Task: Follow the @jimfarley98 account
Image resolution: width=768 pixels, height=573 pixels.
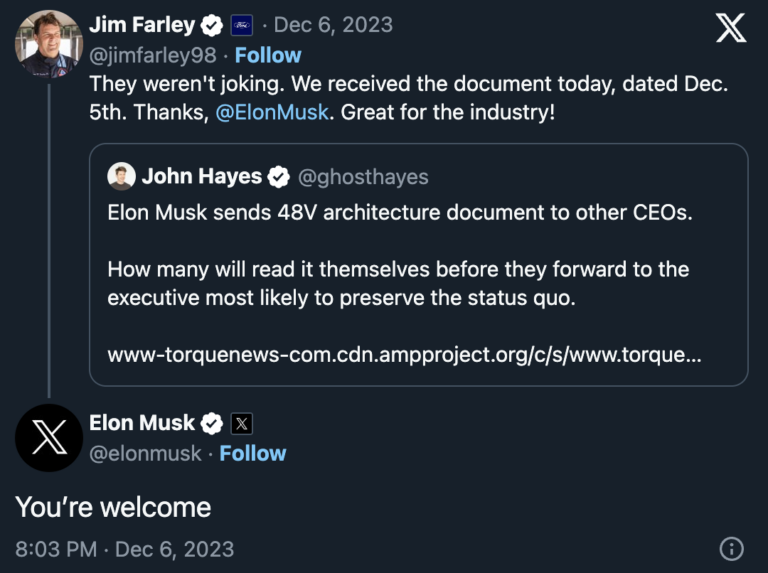Action: point(268,55)
